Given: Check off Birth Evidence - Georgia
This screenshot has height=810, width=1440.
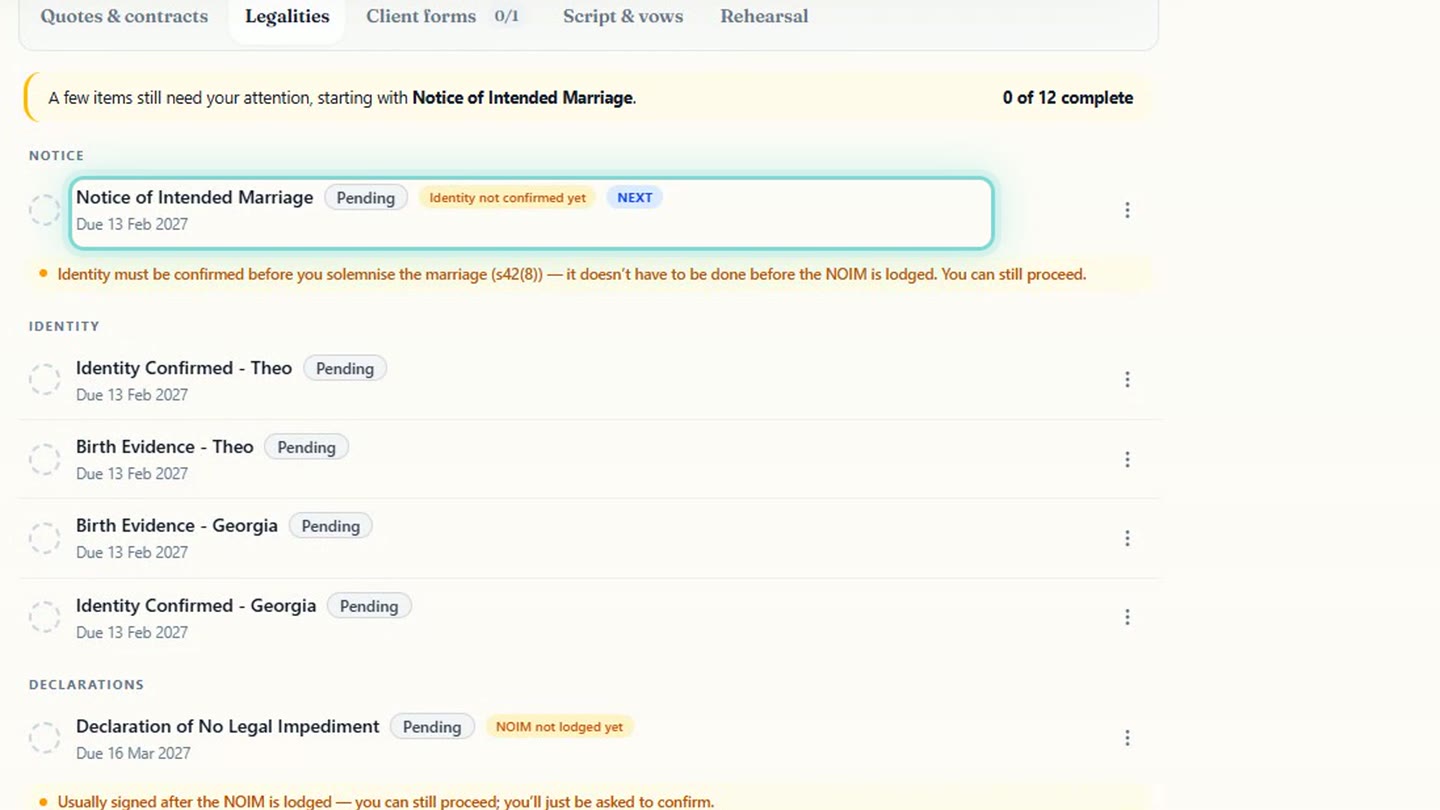Looking at the screenshot, I should coord(44,539).
